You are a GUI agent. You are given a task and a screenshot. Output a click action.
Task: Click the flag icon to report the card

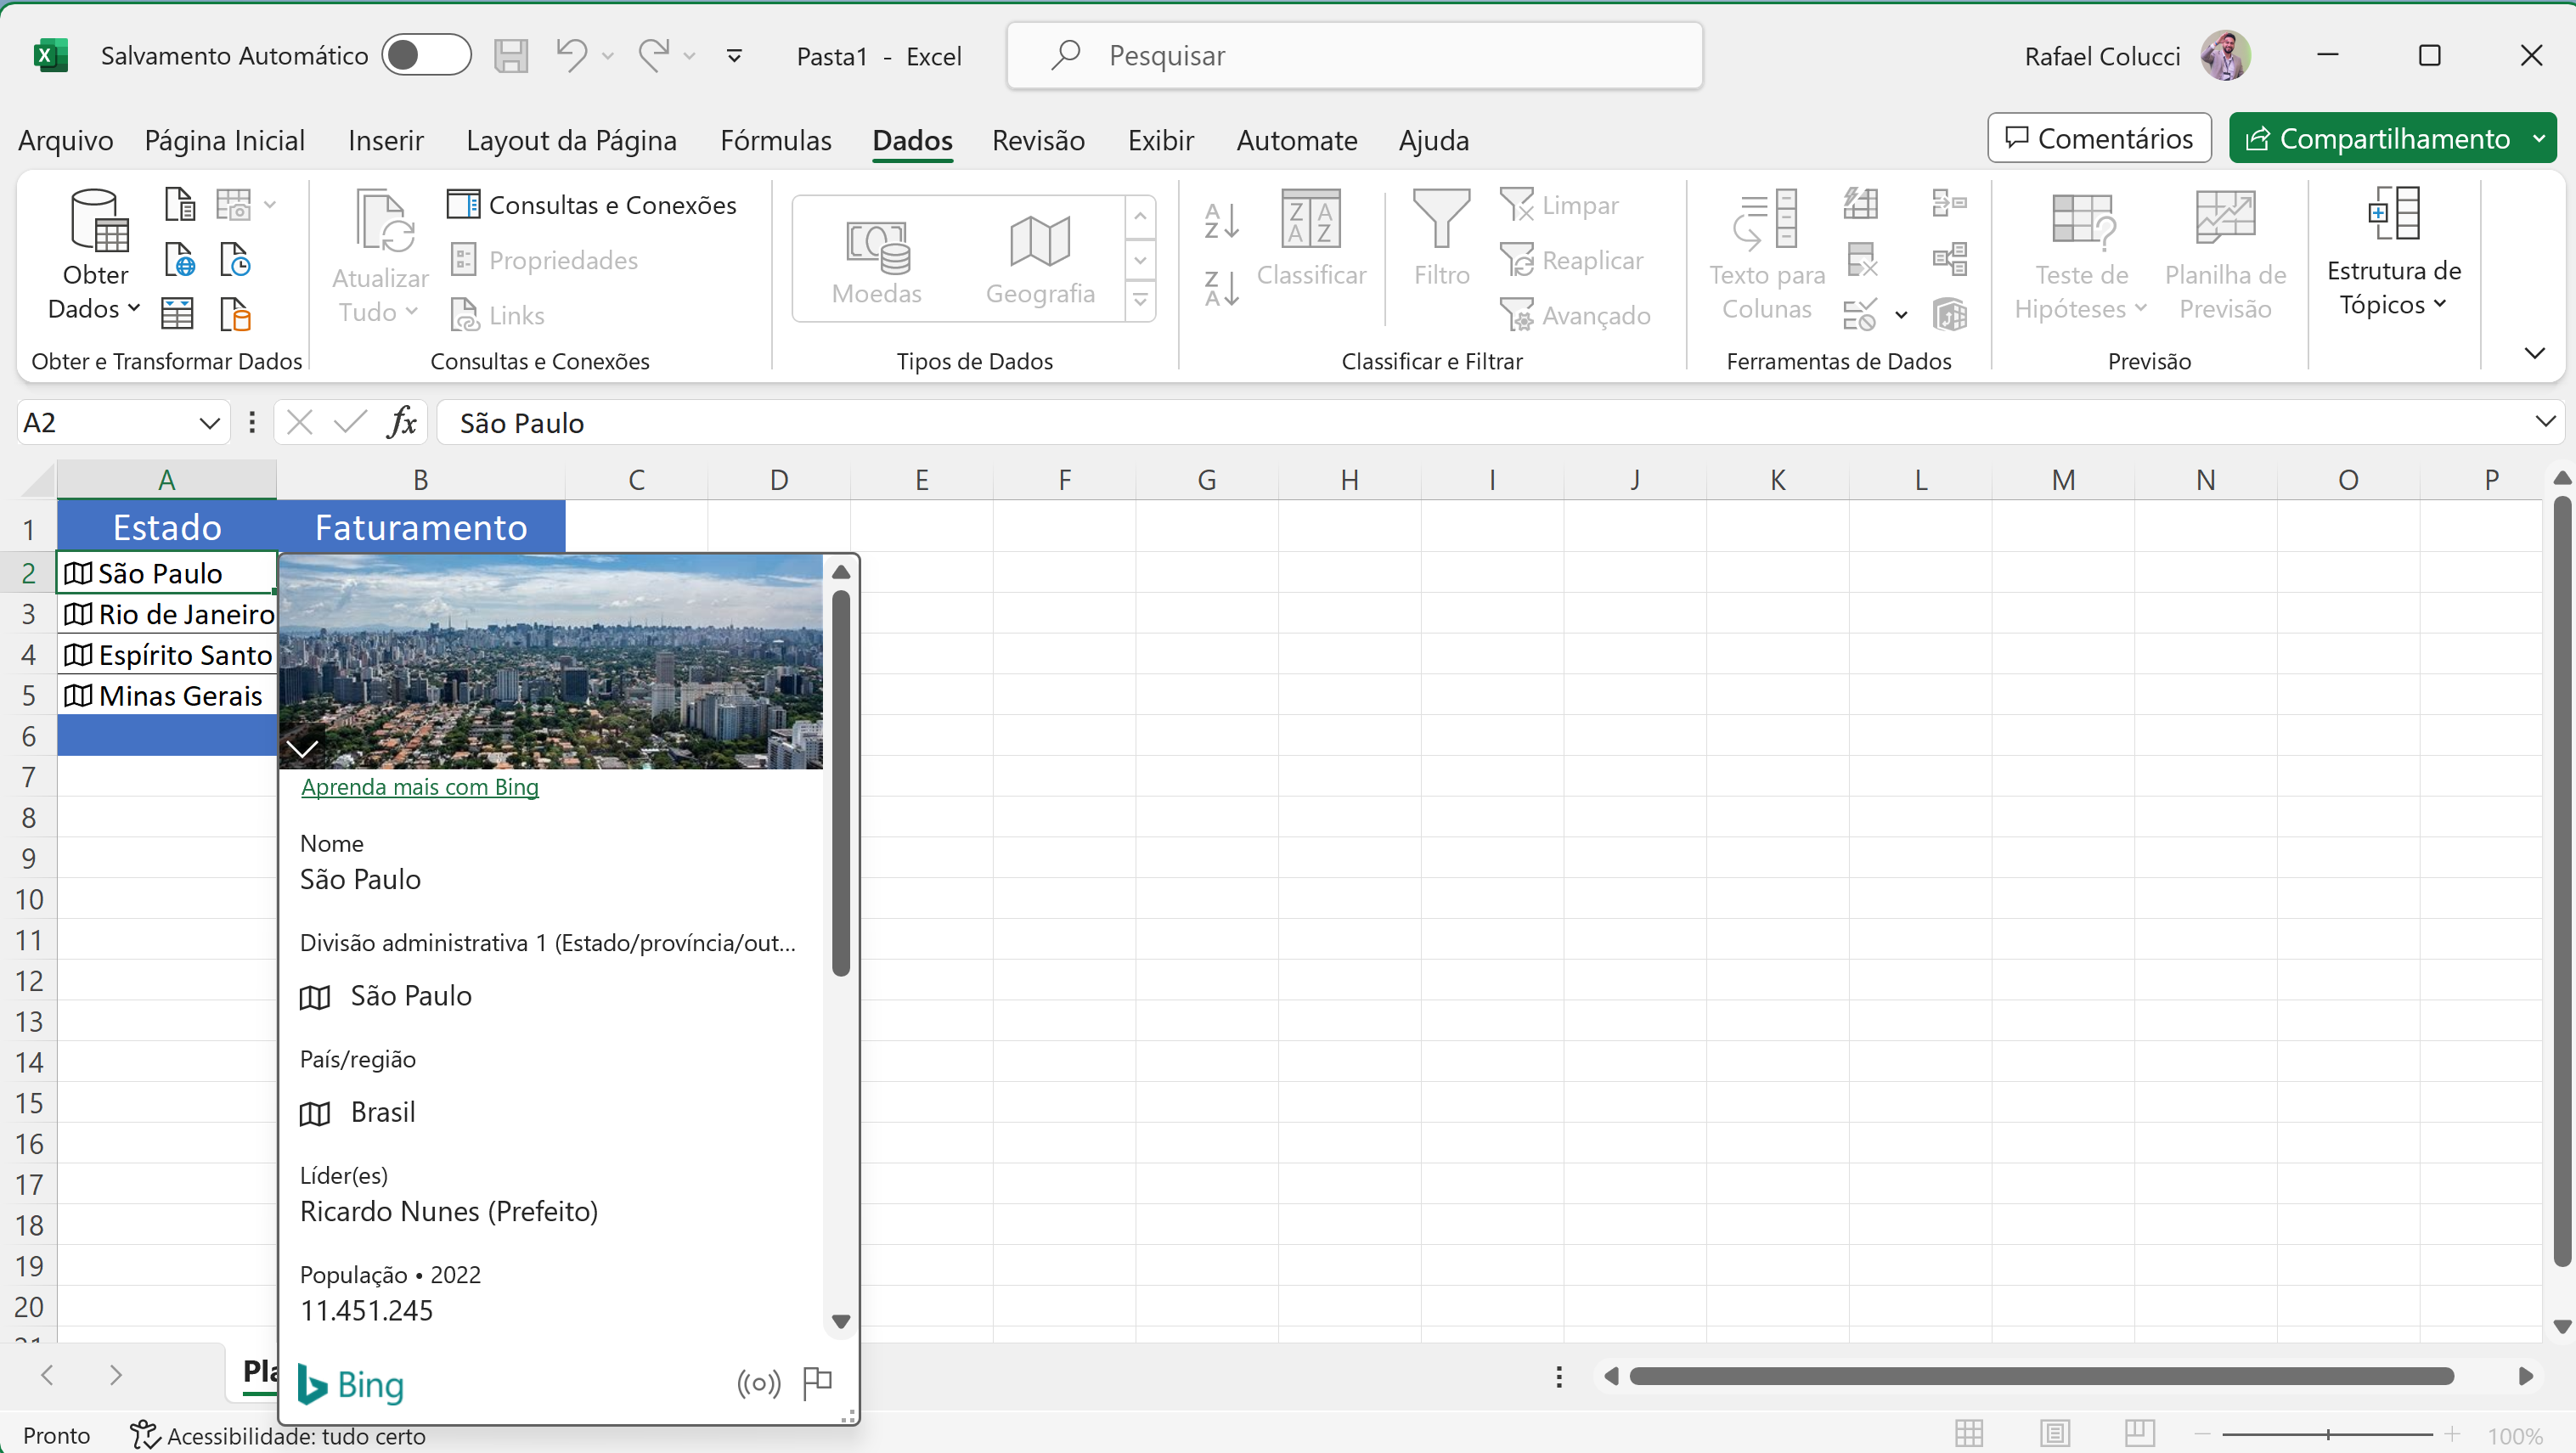pos(817,1382)
